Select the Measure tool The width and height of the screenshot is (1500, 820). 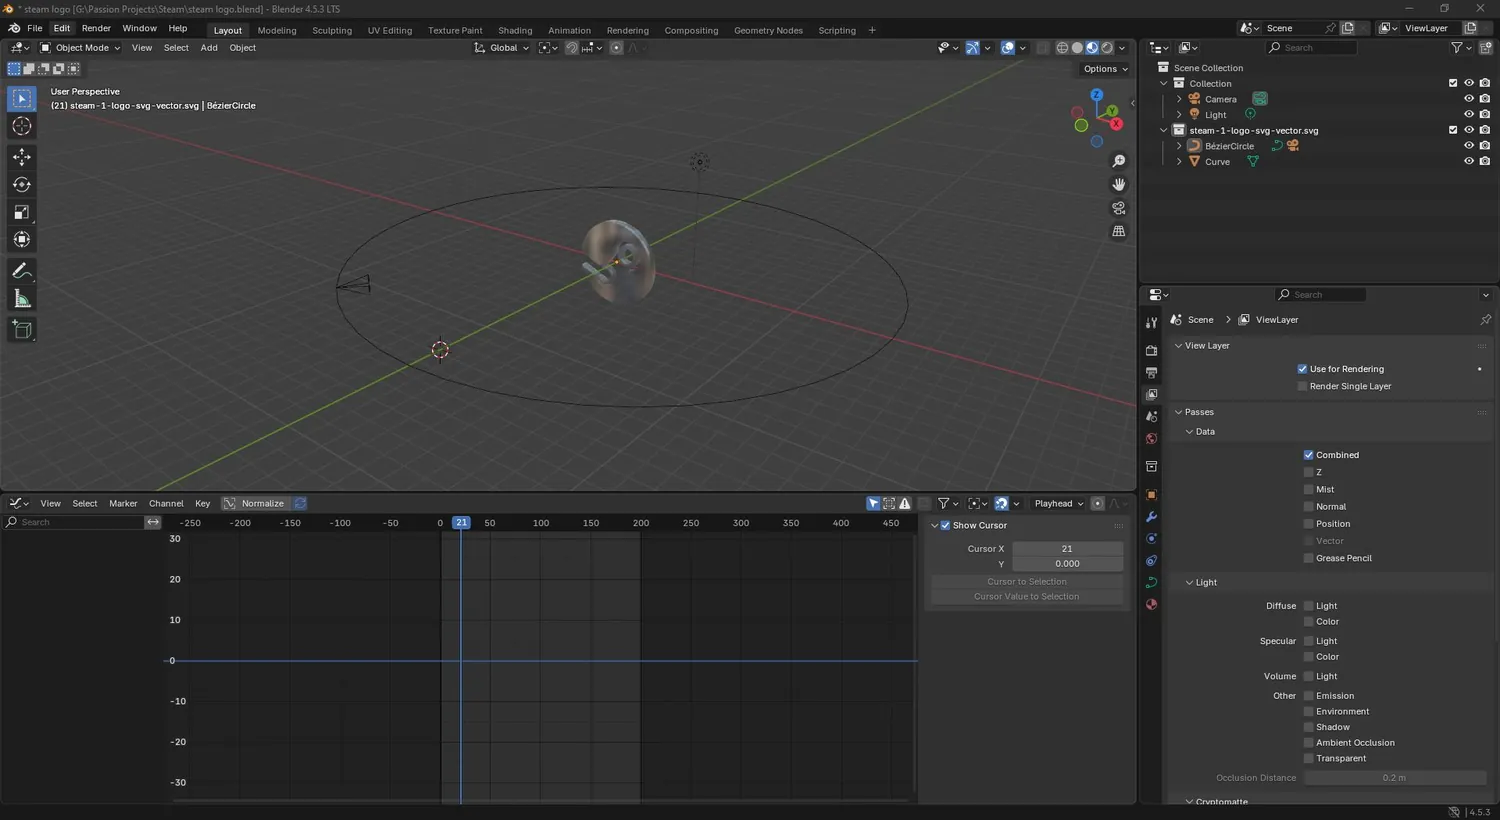pos(22,299)
